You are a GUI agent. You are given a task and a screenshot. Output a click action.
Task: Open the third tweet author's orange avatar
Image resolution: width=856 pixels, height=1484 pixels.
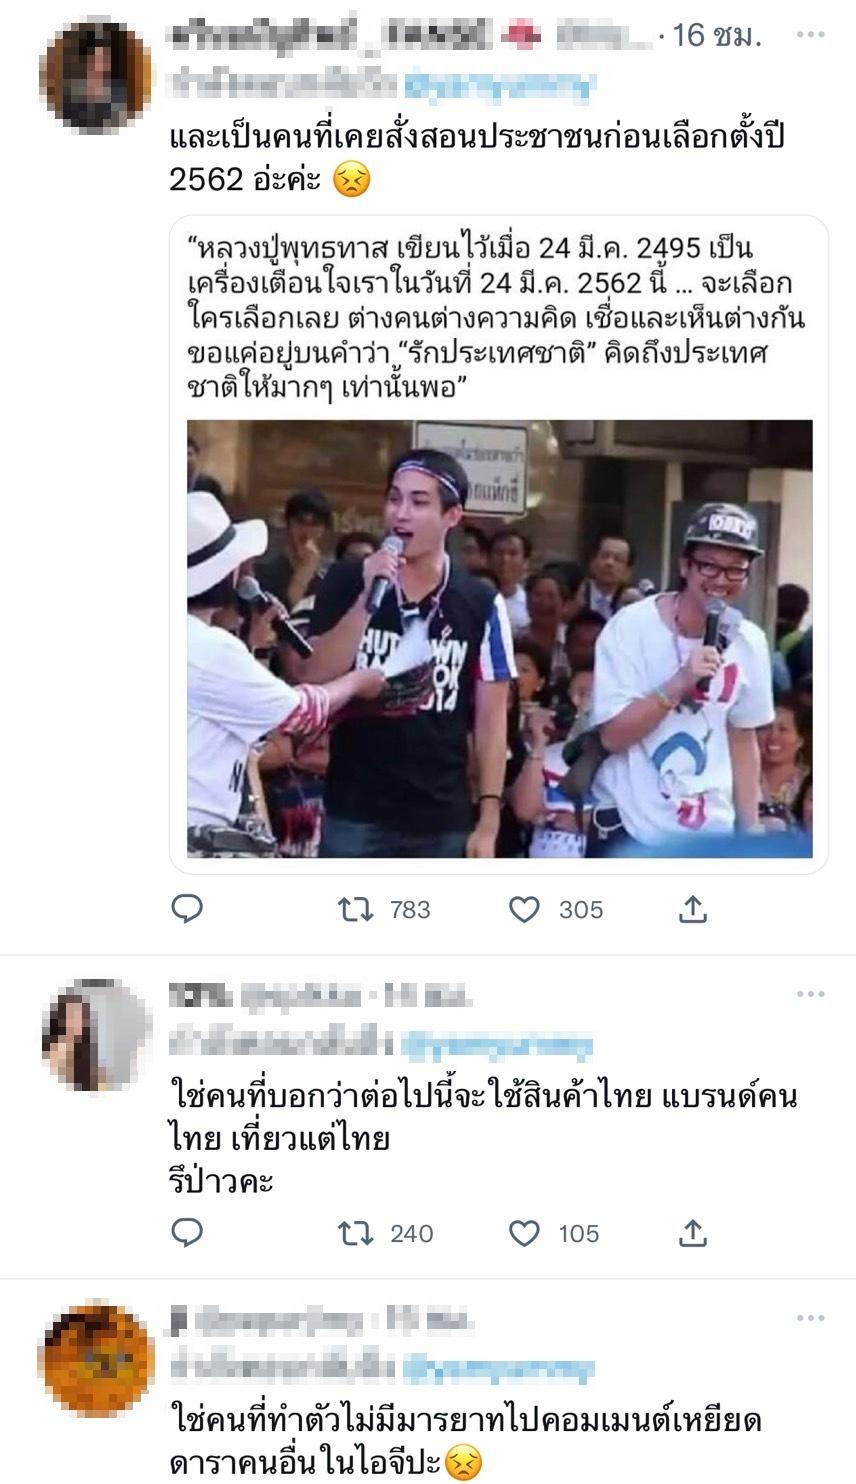point(96,1359)
